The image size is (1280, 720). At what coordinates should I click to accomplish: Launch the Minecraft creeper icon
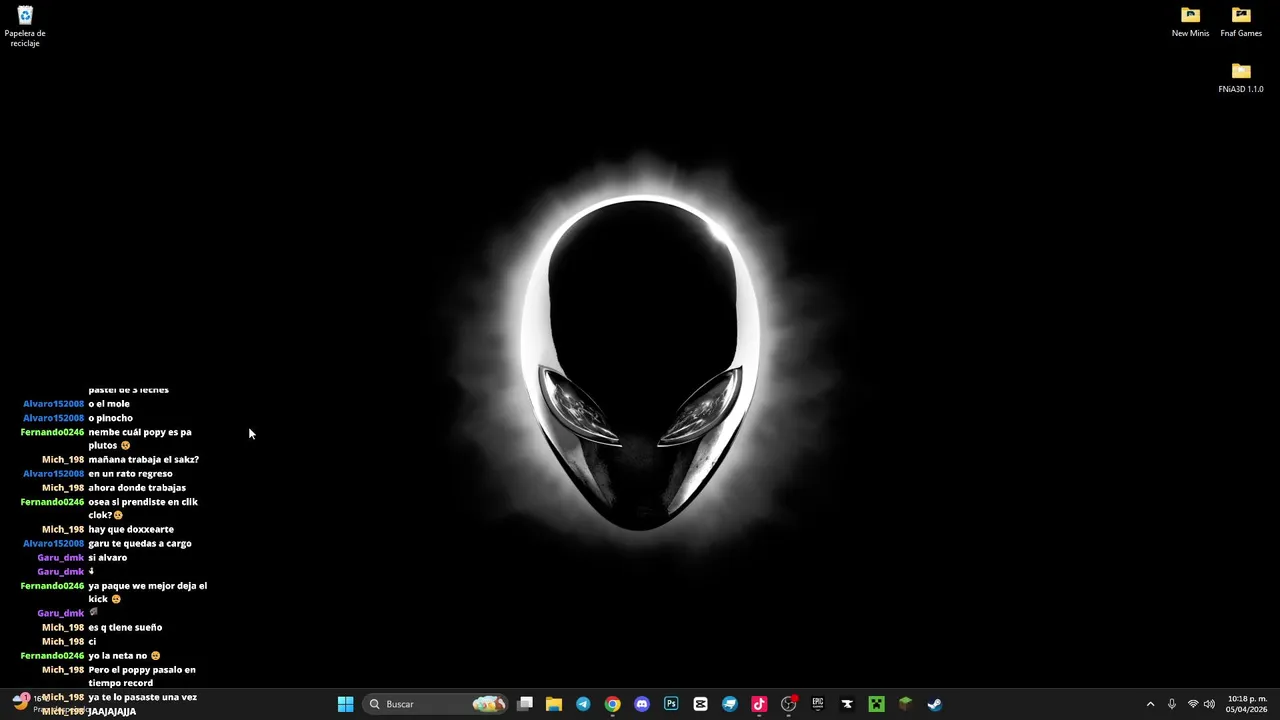876,704
